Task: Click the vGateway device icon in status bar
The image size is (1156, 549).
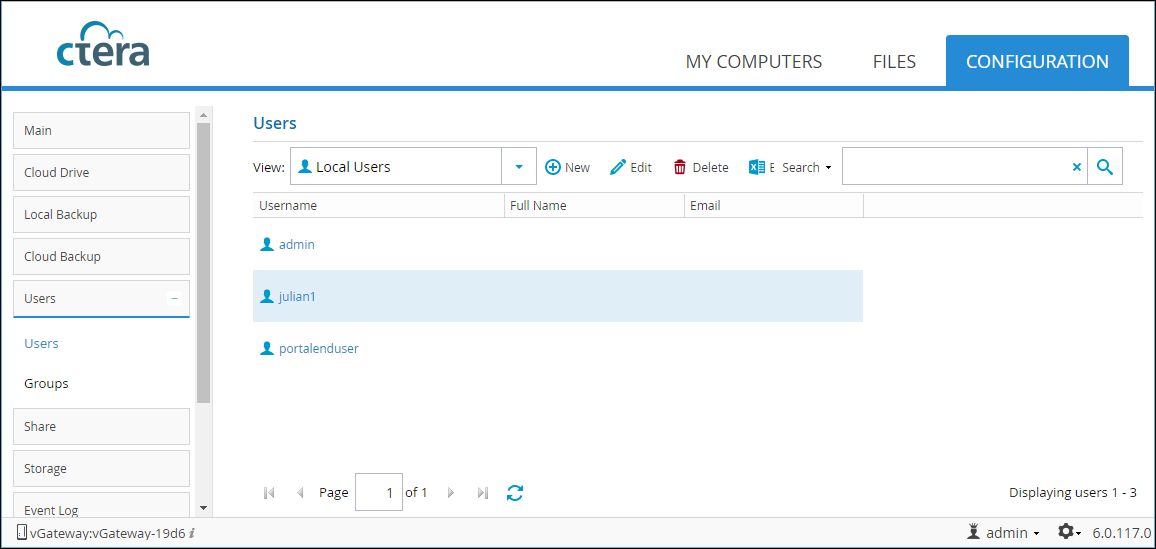Action: click(21, 532)
